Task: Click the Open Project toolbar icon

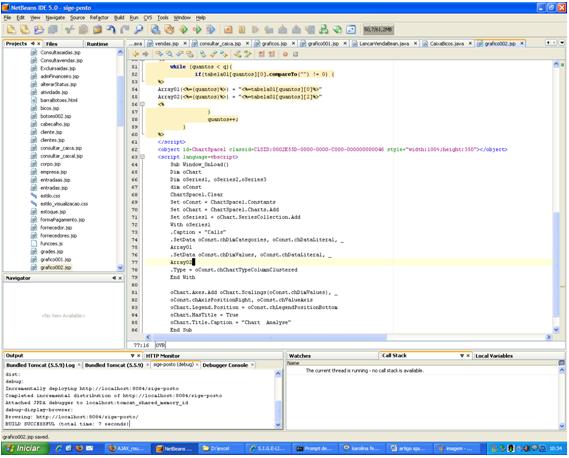Action: [x=38, y=30]
